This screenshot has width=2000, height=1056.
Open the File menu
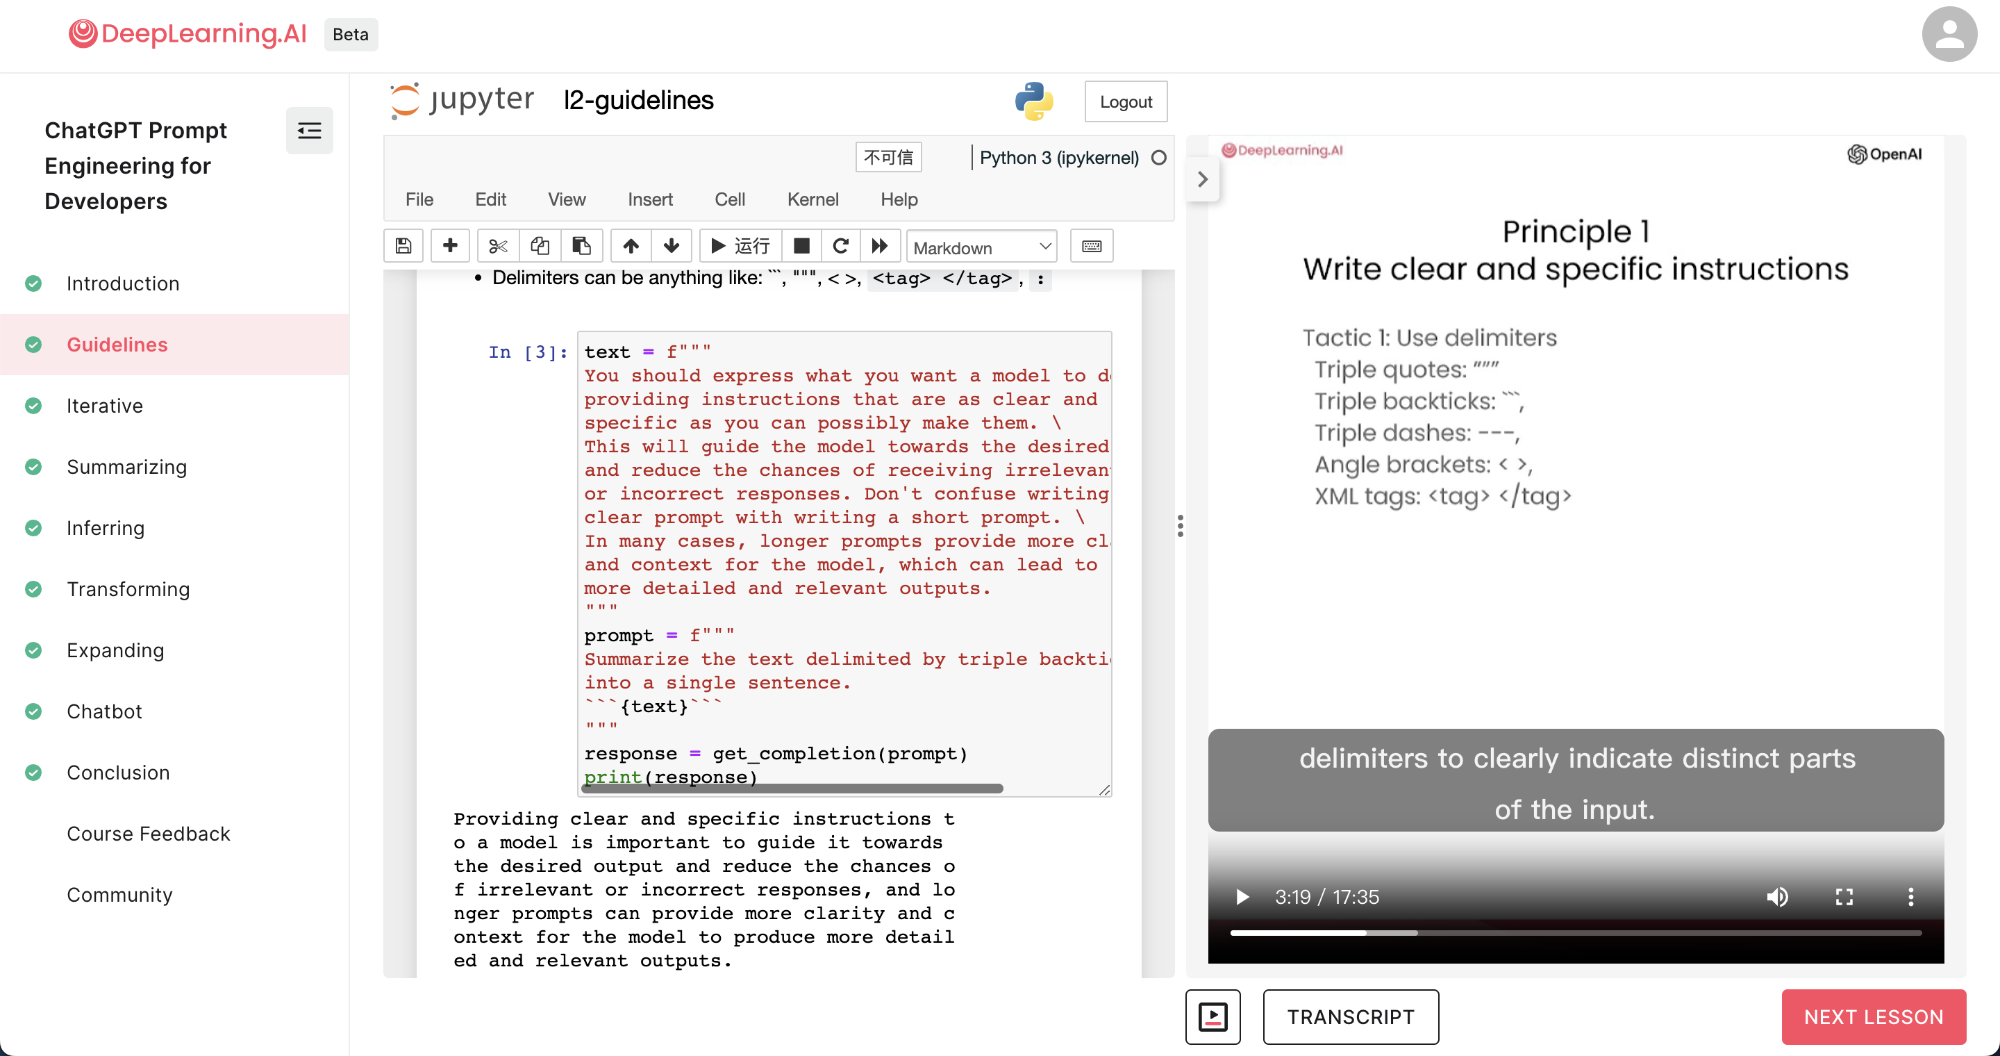419,199
